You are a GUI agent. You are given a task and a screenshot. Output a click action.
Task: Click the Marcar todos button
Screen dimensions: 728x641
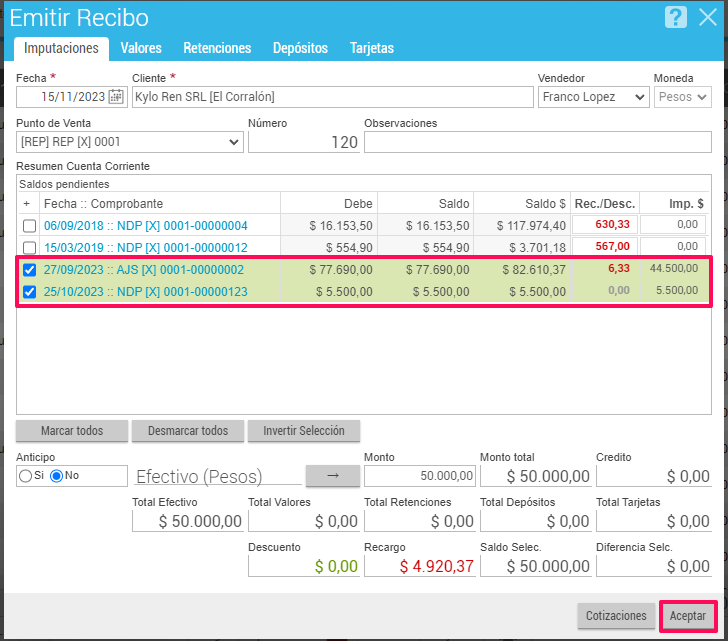click(72, 431)
